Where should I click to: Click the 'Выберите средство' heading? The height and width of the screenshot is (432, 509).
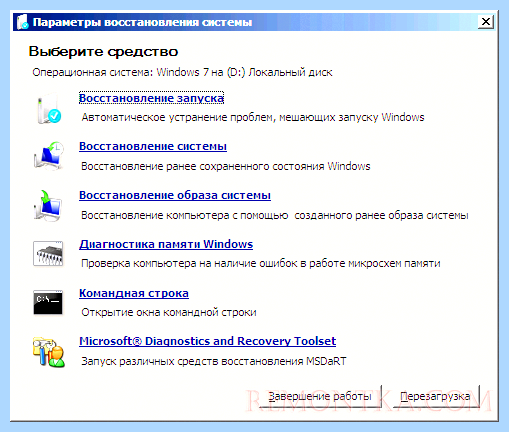click(x=103, y=52)
